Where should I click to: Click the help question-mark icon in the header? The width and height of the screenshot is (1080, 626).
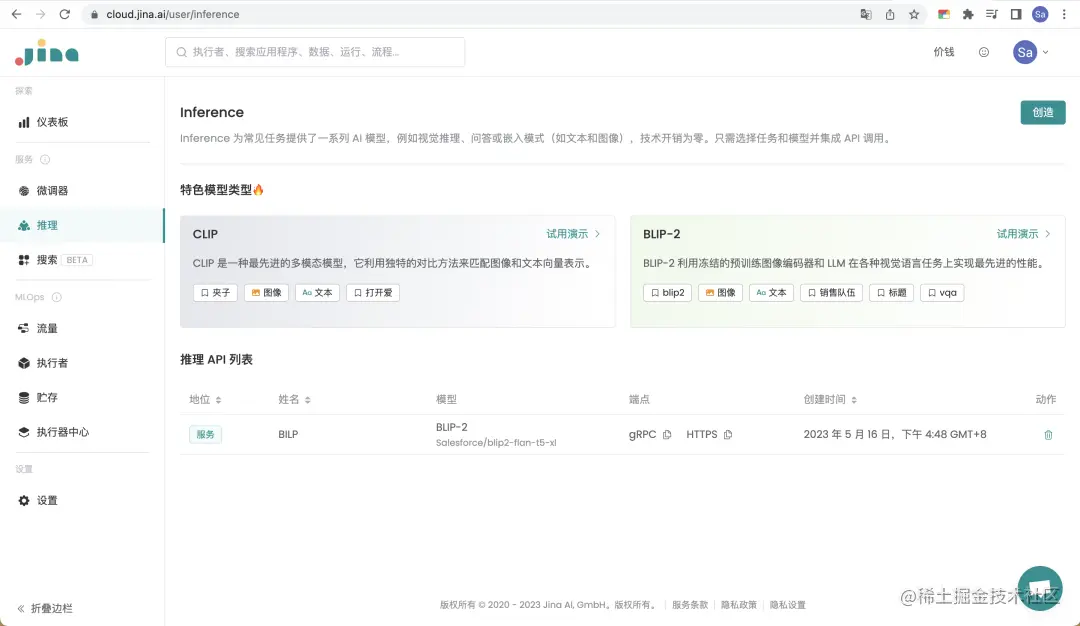985,51
